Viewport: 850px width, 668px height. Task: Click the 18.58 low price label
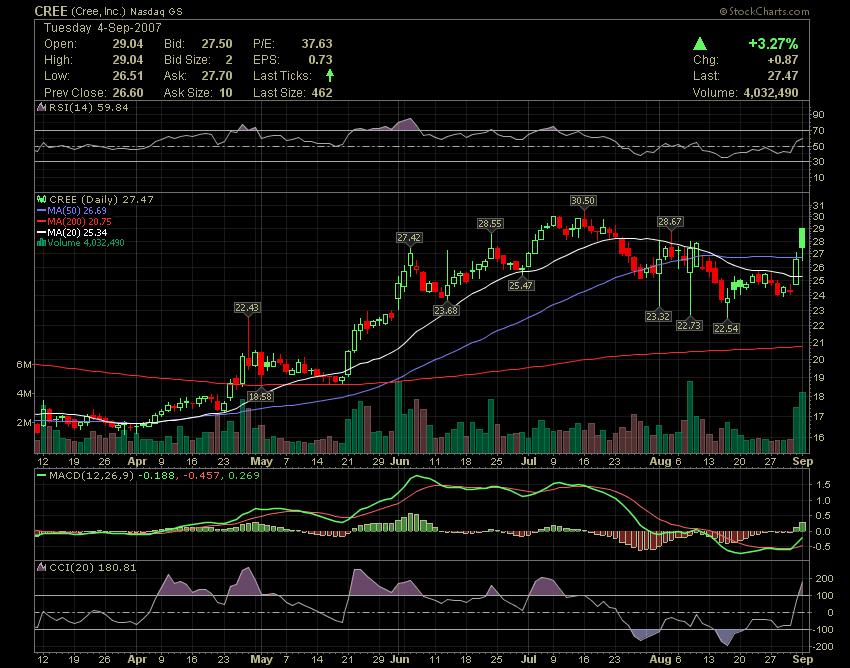260,396
